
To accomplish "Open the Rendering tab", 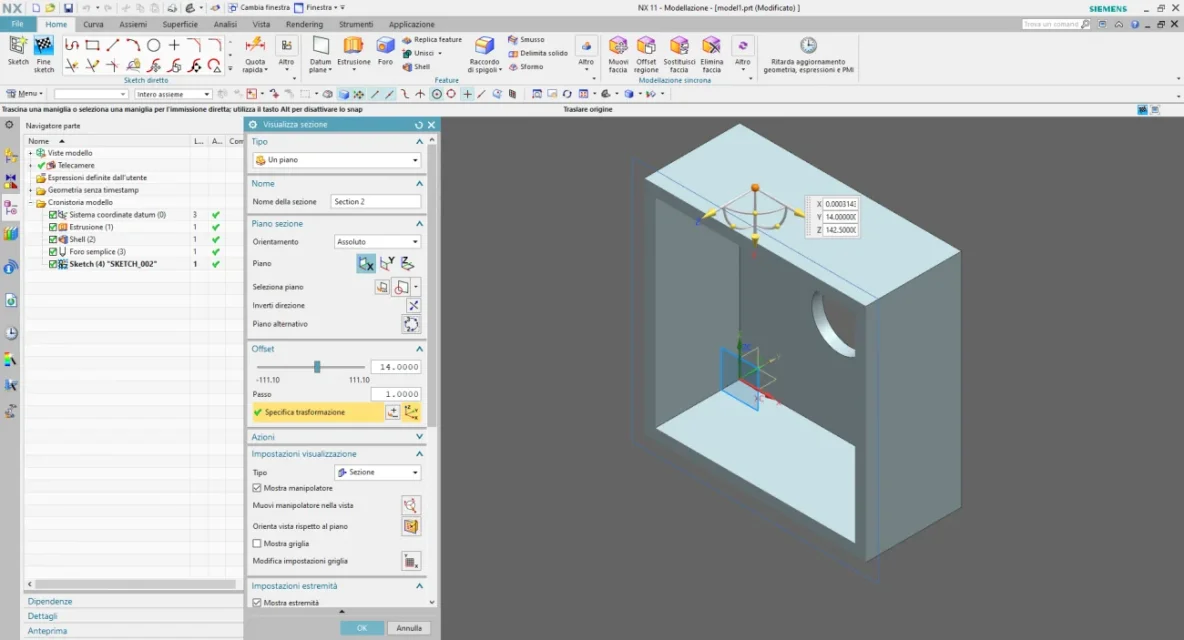I will [304, 24].
